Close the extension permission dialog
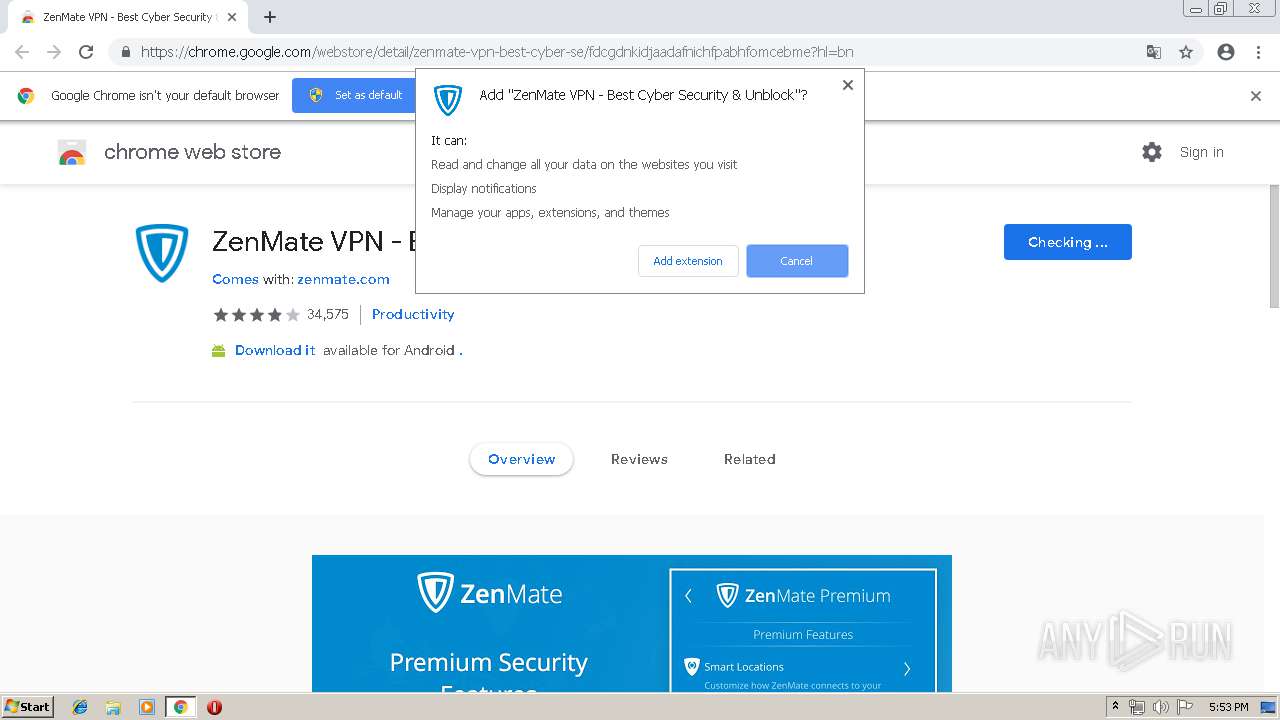Viewport: 1280px width, 720px height. (848, 85)
